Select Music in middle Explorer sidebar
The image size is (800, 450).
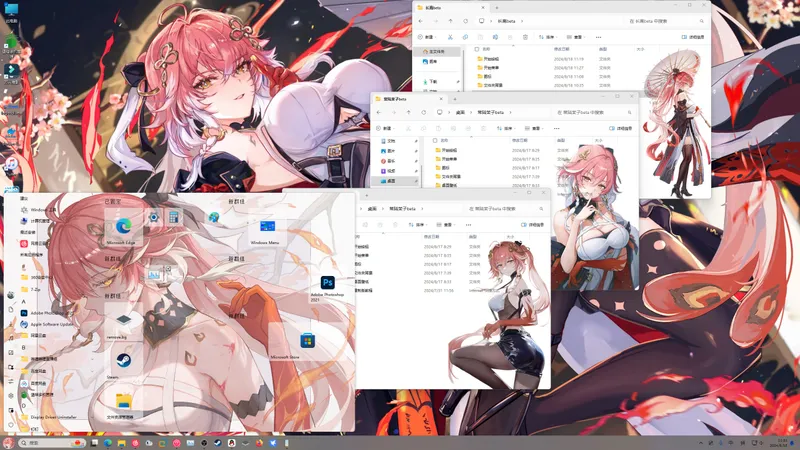tap(395, 161)
